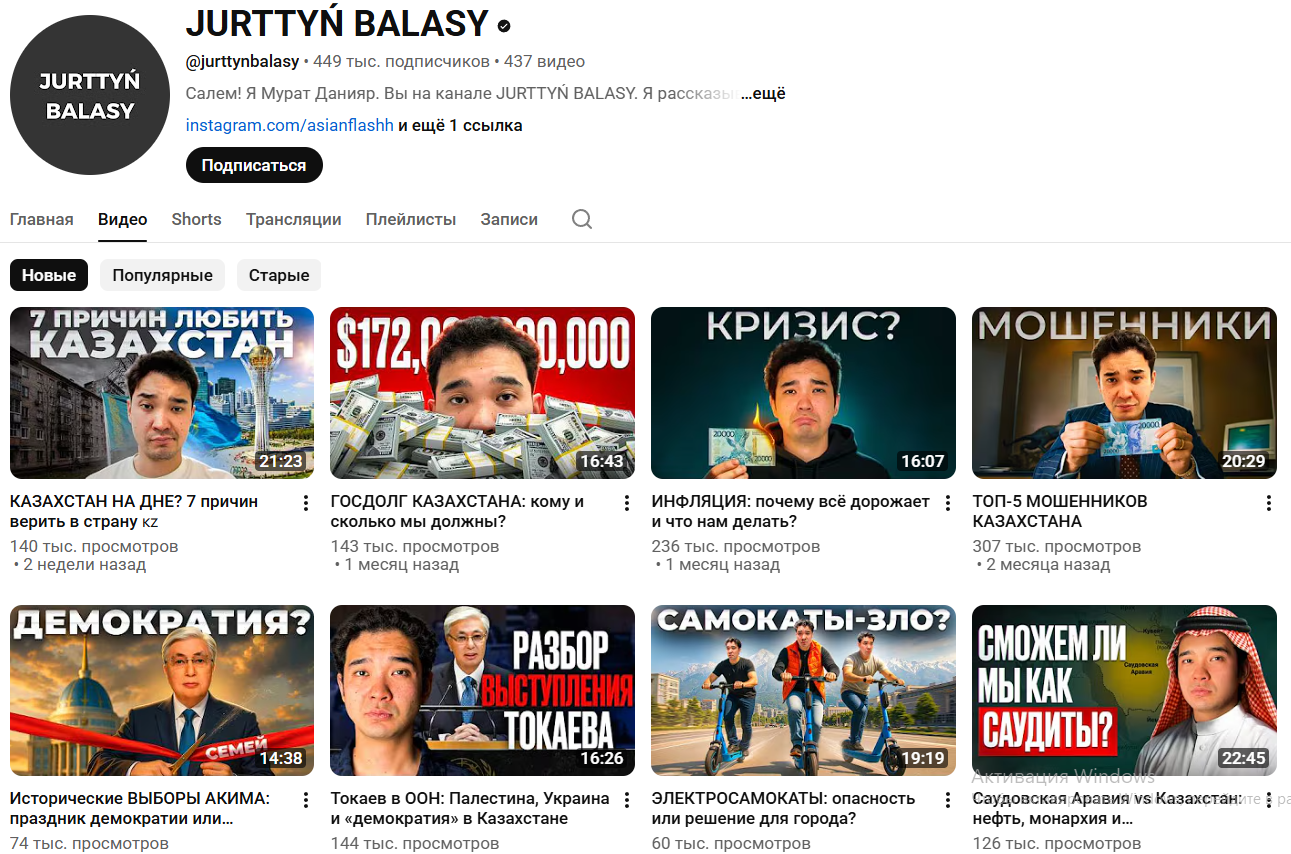Select the Старые sort filter chip
The image size is (1291, 854).
[x=279, y=275]
